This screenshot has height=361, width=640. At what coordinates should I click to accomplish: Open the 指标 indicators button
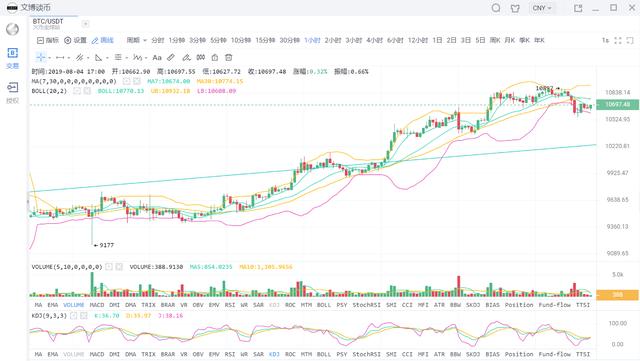tap(48, 40)
